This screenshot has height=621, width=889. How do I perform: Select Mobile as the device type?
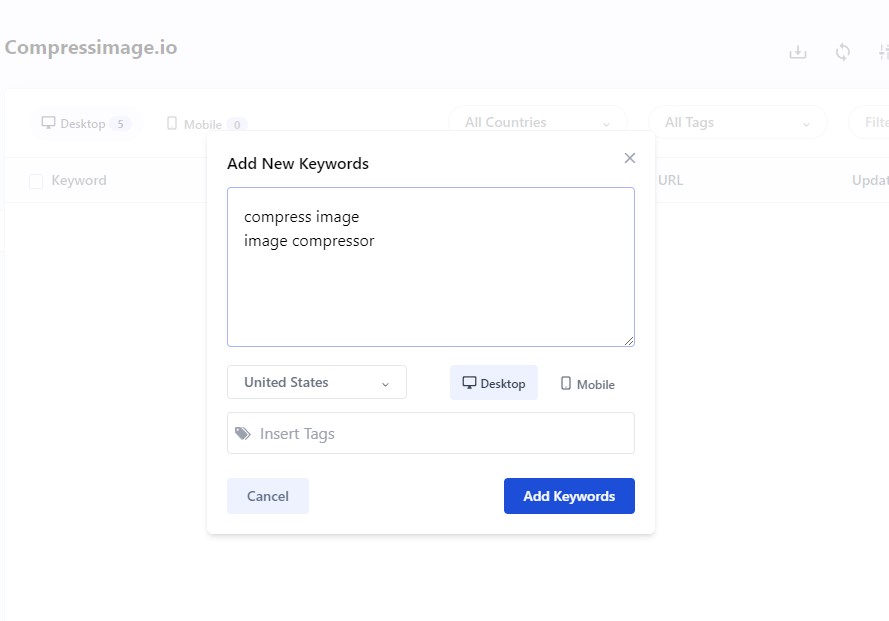coord(588,383)
